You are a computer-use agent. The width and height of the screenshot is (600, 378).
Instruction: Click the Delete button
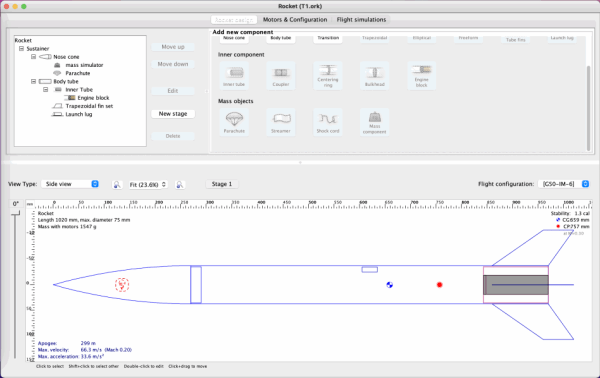click(x=173, y=136)
